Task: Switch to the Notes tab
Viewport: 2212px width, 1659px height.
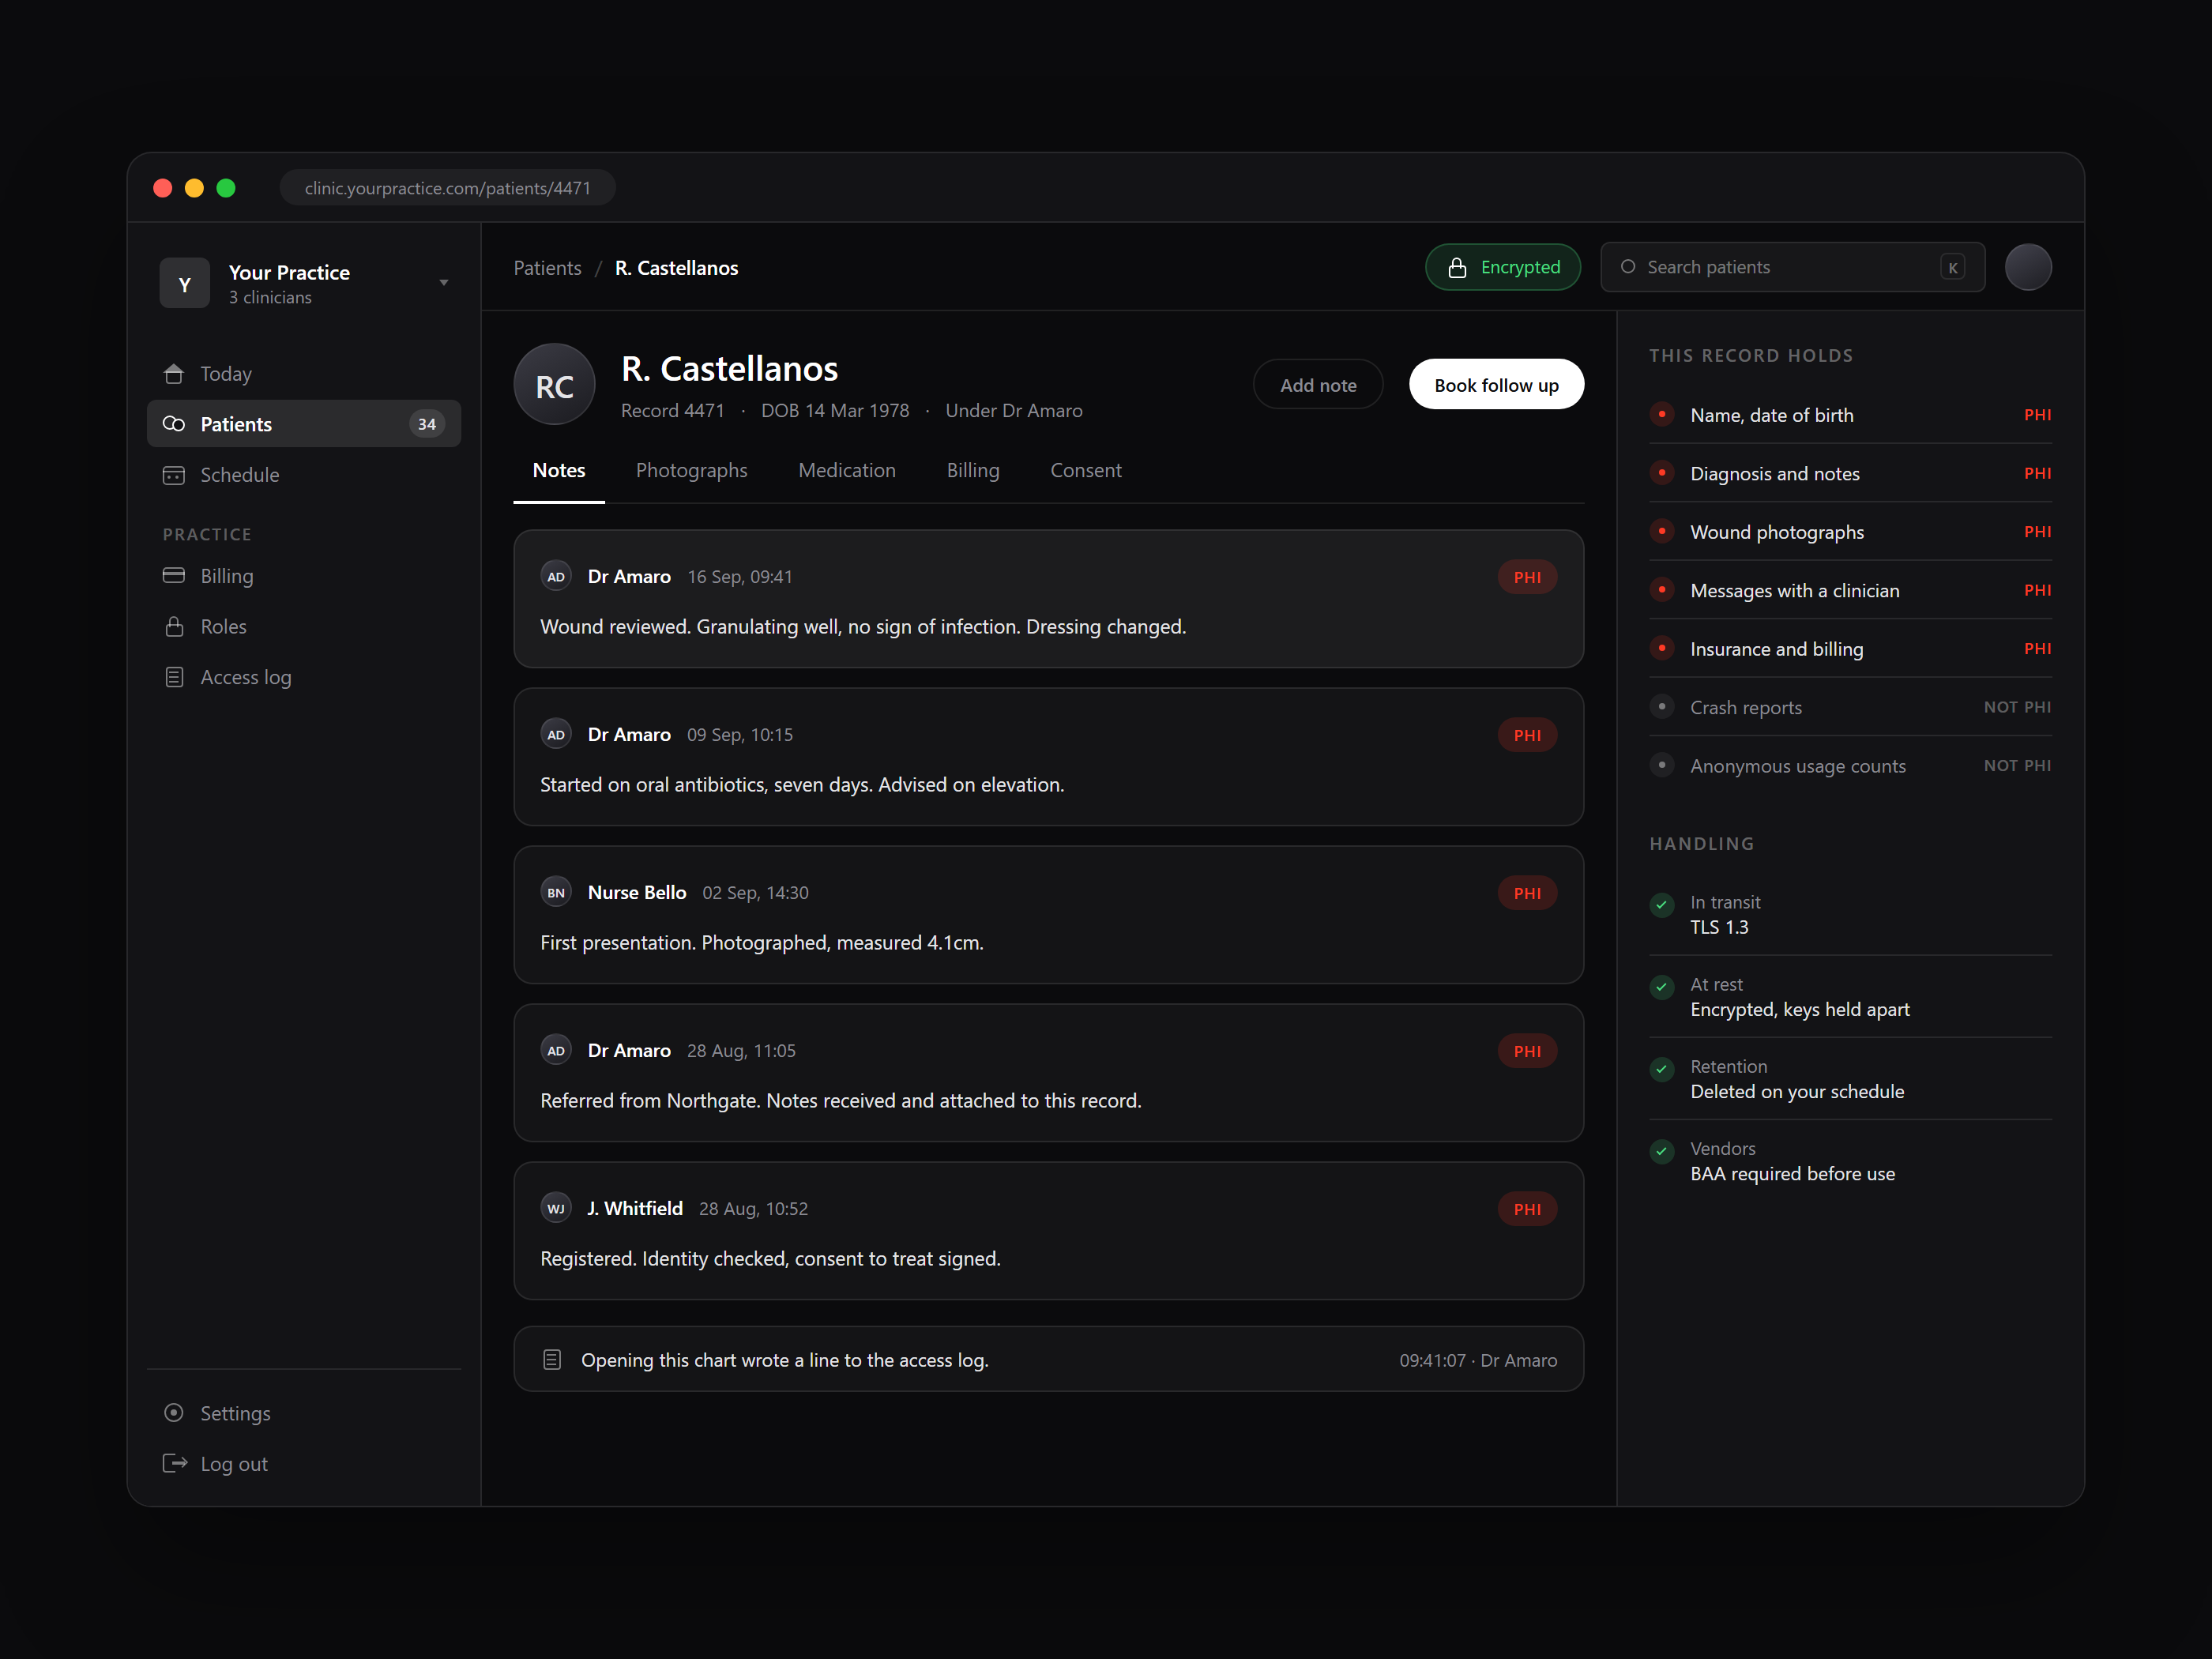Action: (x=559, y=470)
